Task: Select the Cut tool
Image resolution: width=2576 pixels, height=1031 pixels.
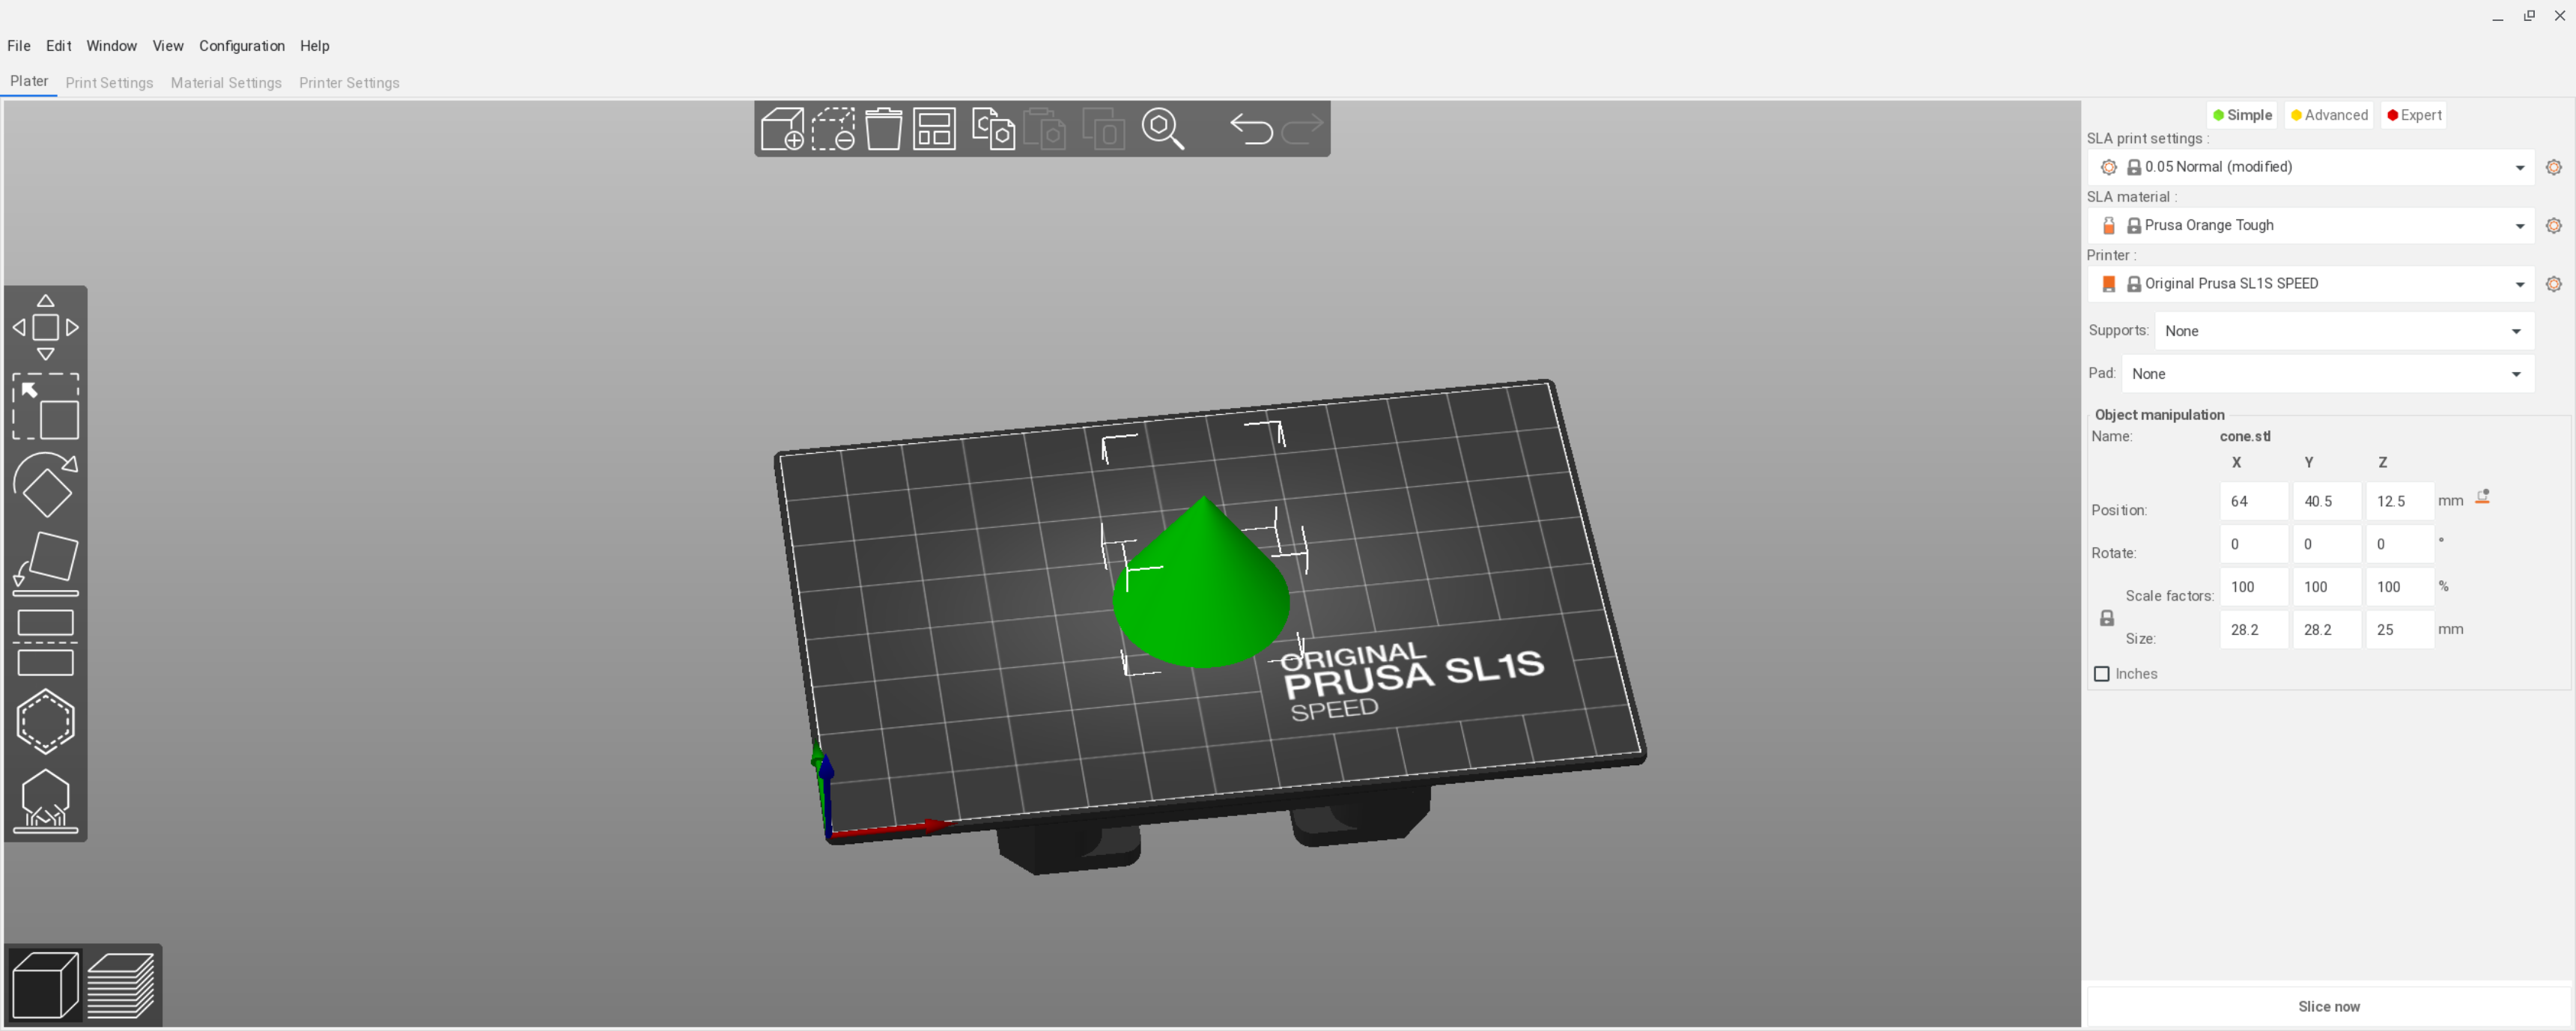Action: 46,642
